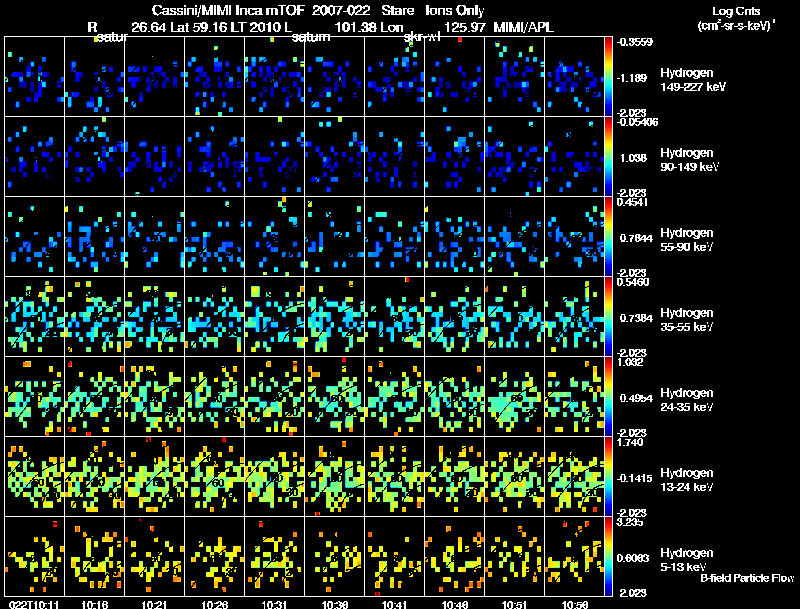Click the '10:21' time axis label

(x=154, y=604)
